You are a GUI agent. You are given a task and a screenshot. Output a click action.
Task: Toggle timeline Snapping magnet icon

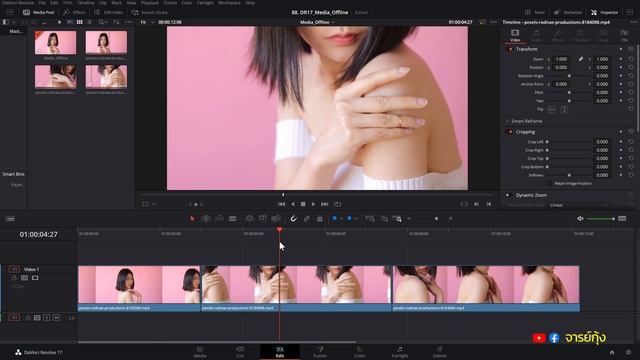tap(293, 219)
